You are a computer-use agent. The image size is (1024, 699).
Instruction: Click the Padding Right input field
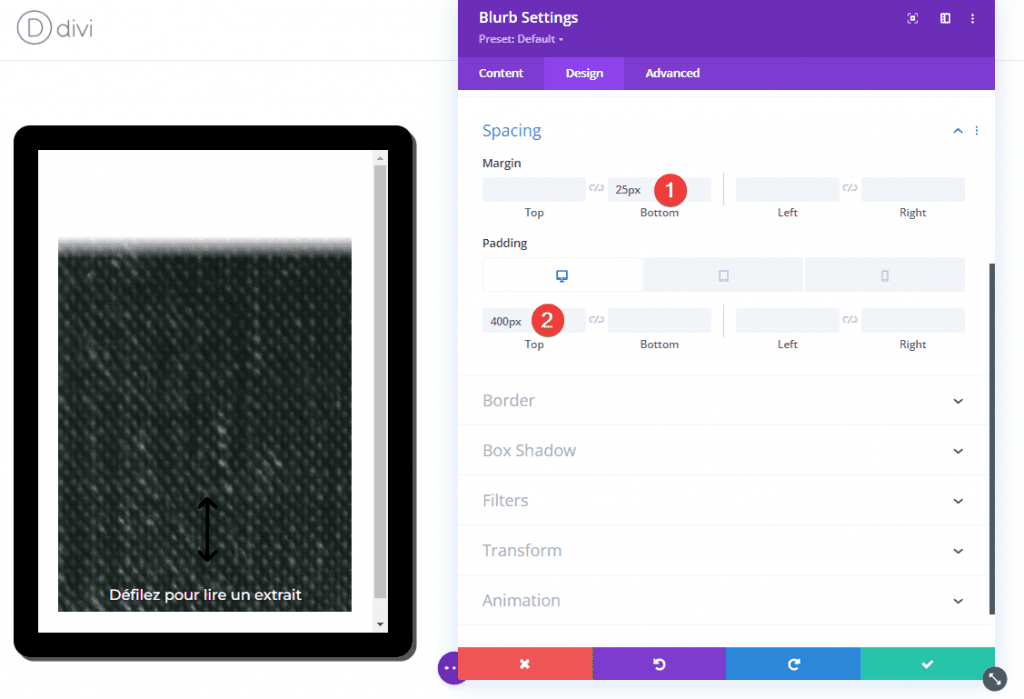[x=912, y=321]
